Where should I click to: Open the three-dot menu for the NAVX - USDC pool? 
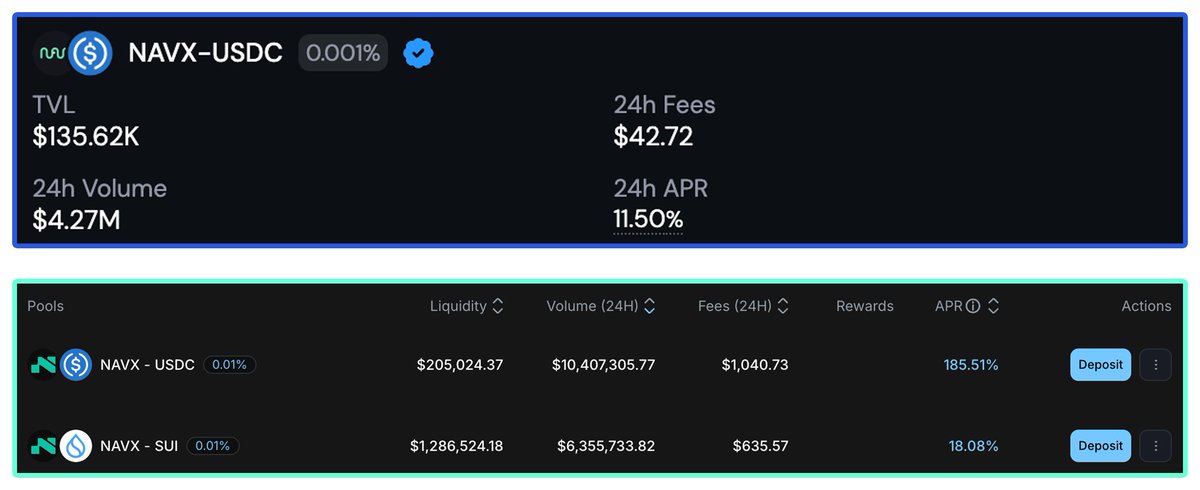click(1156, 365)
